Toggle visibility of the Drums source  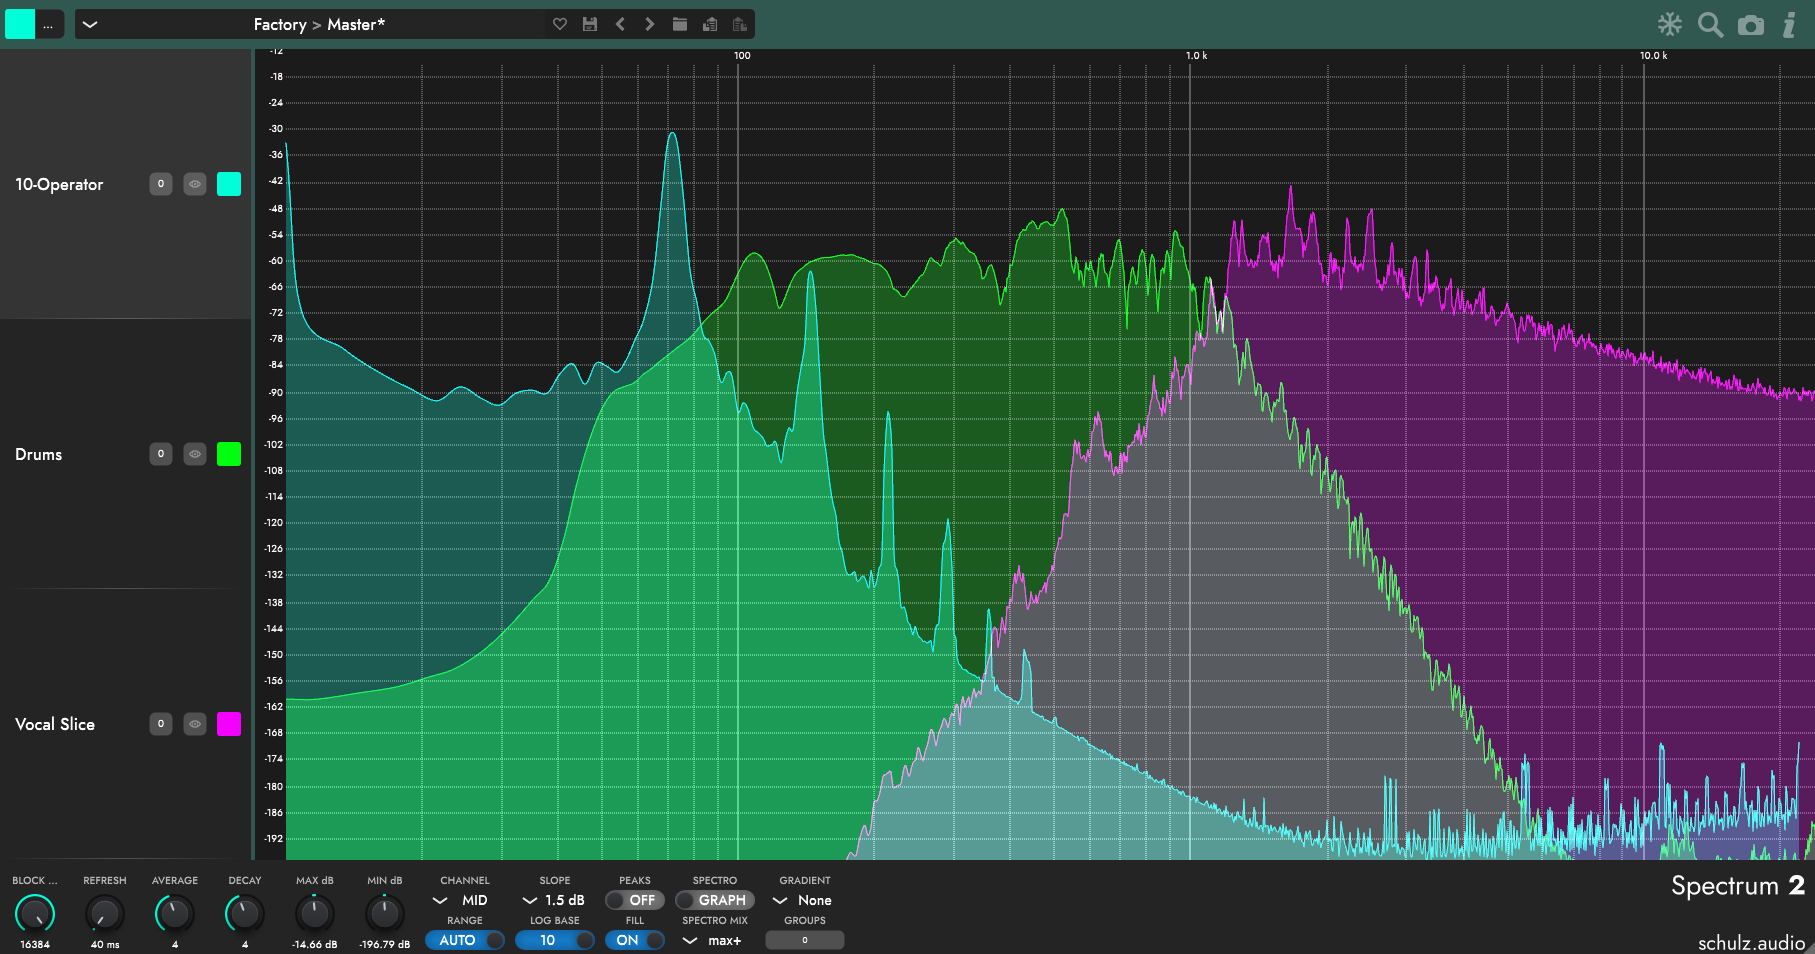(x=194, y=454)
